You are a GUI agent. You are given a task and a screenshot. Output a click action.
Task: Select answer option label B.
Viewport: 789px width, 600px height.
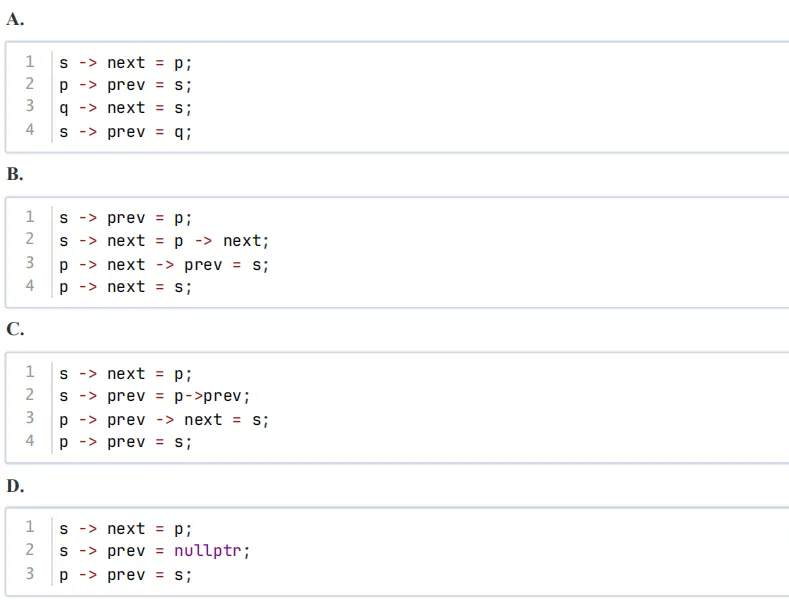point(15,174)
